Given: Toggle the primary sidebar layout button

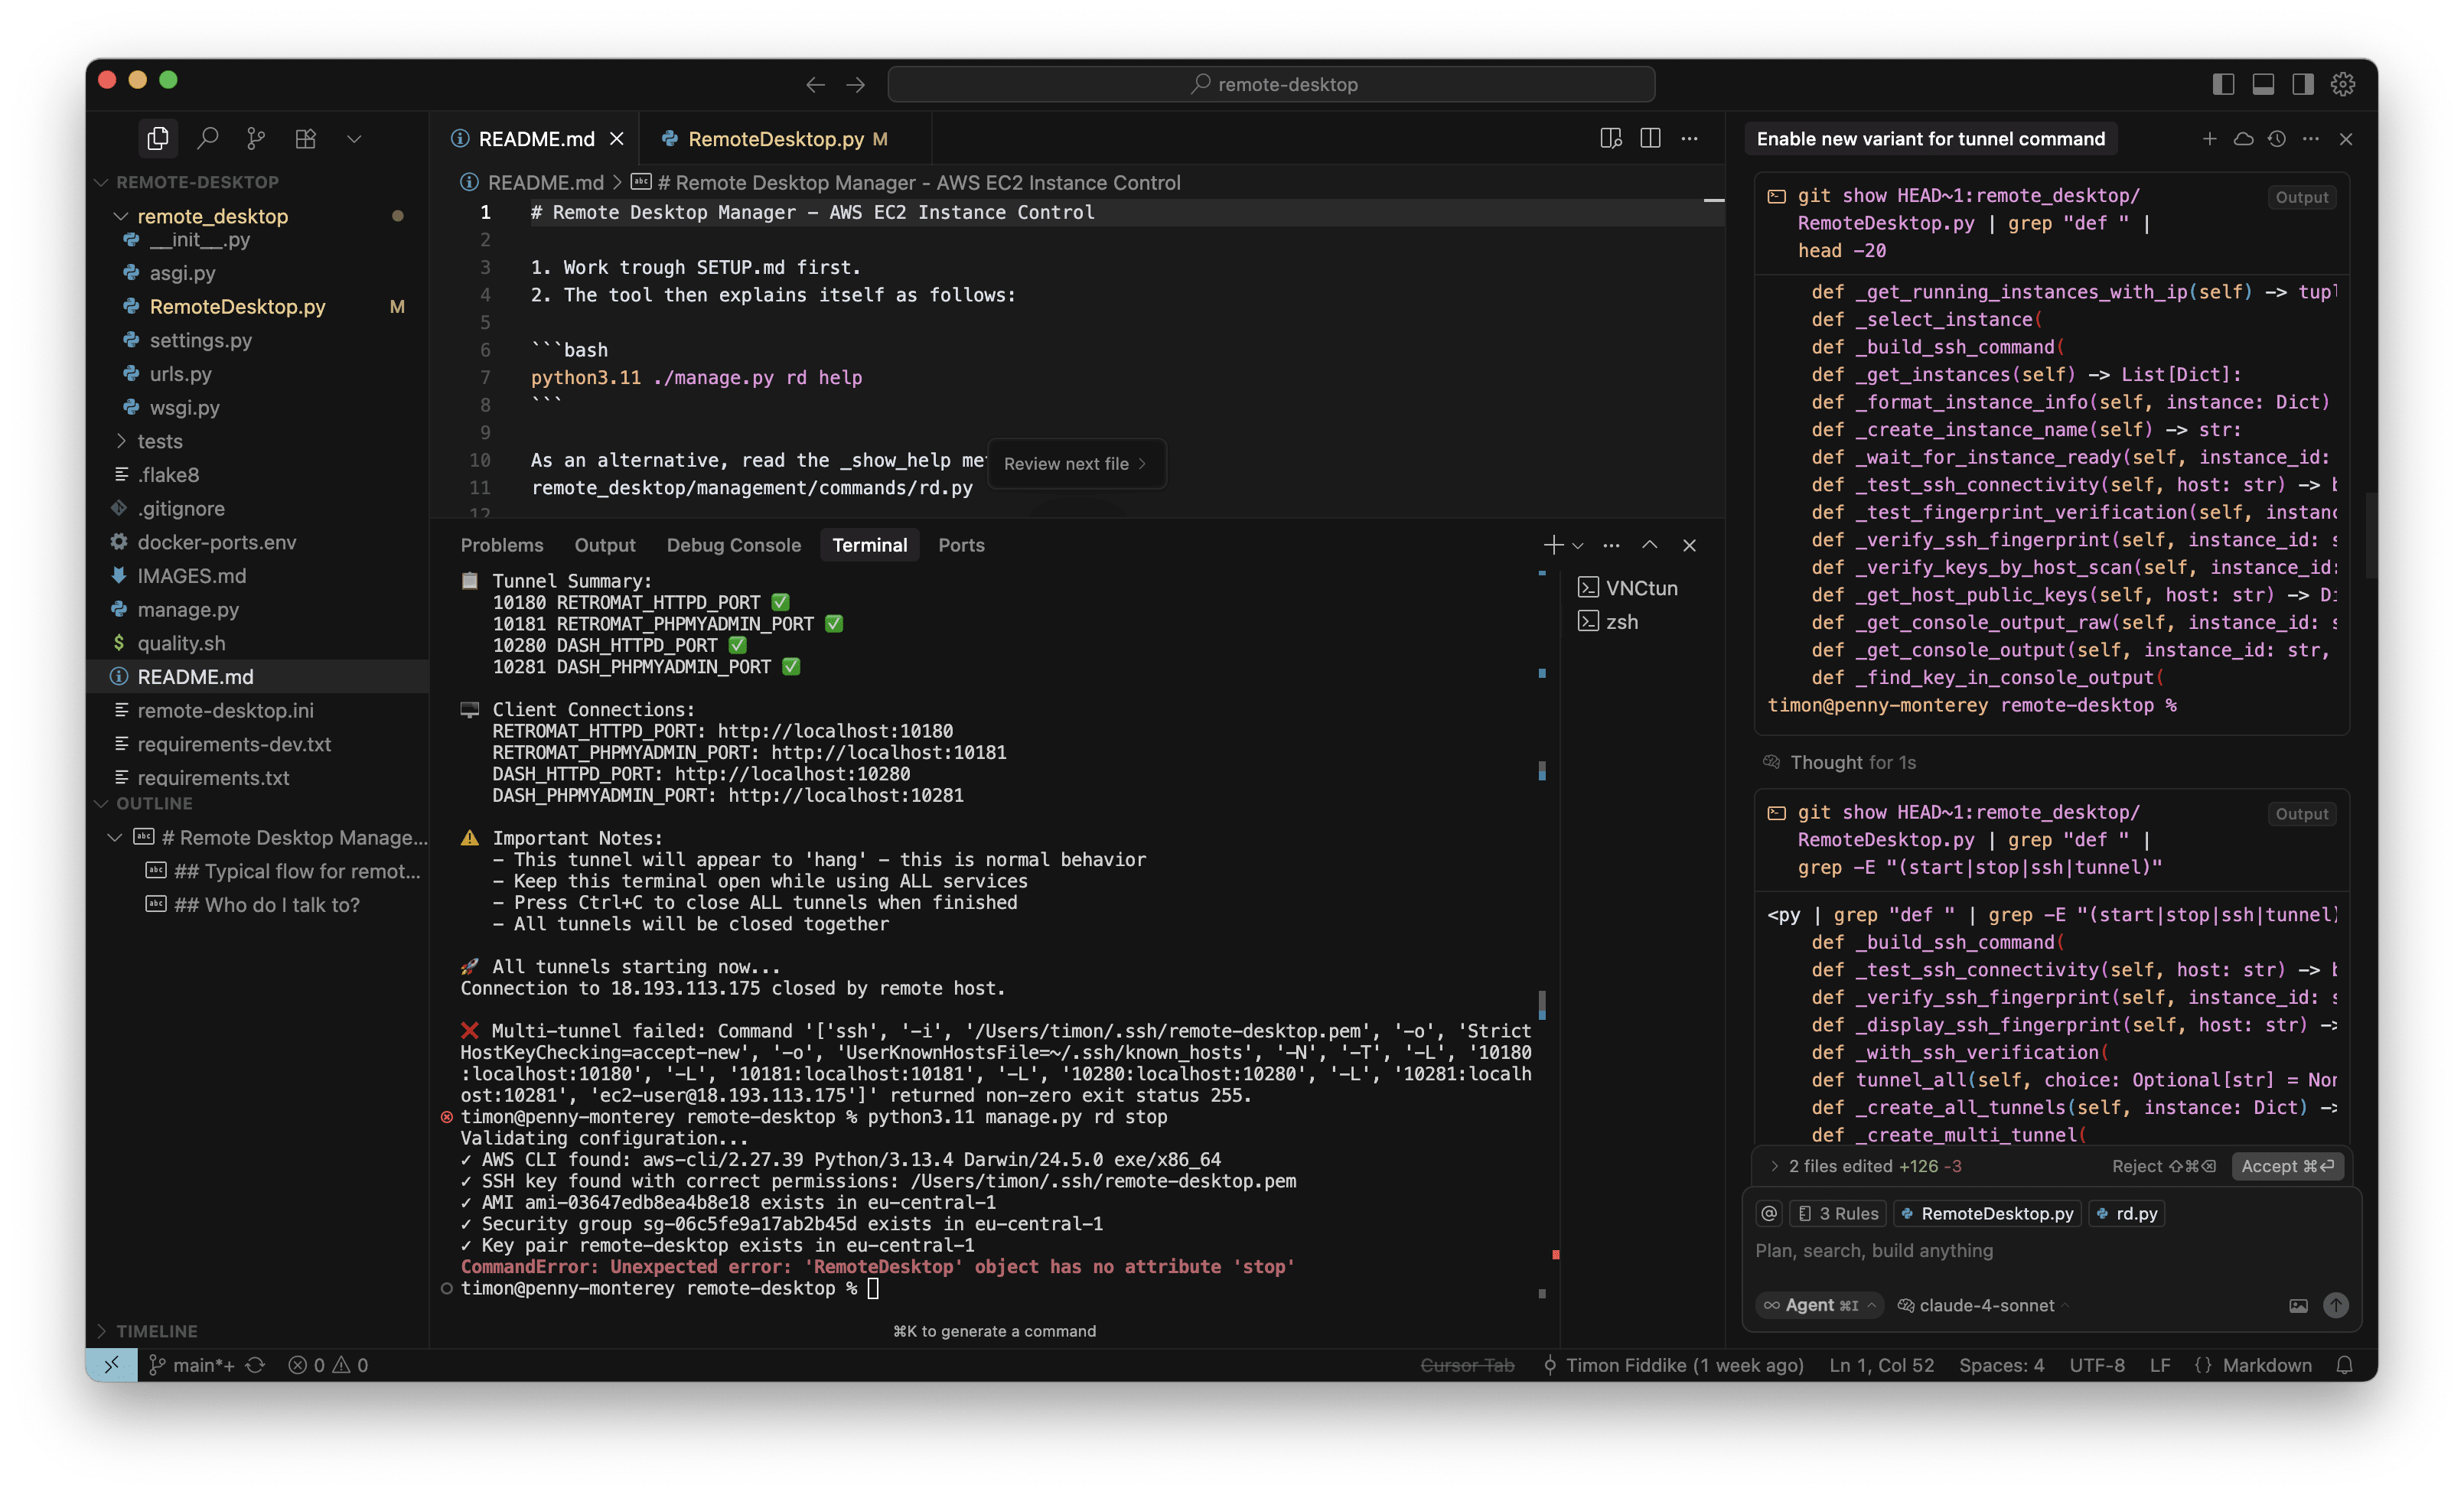Looking at the screenshot, I should [x=2223, y=84].
